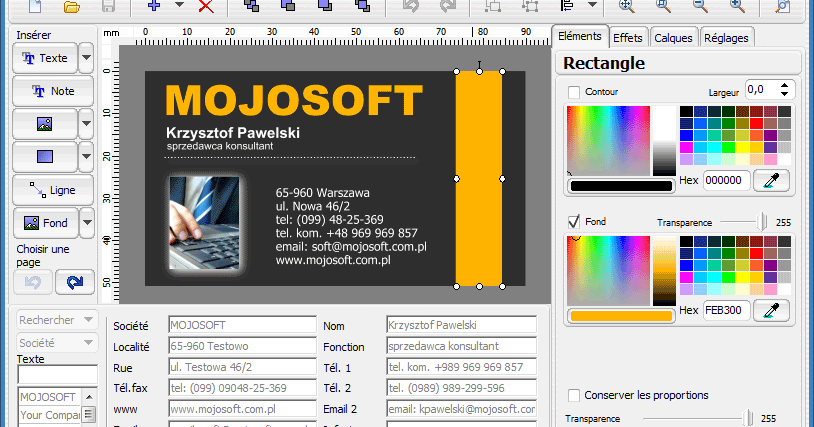Insert a Note element
Viewport: 814px width, 427px height.
tap(53, 91)
